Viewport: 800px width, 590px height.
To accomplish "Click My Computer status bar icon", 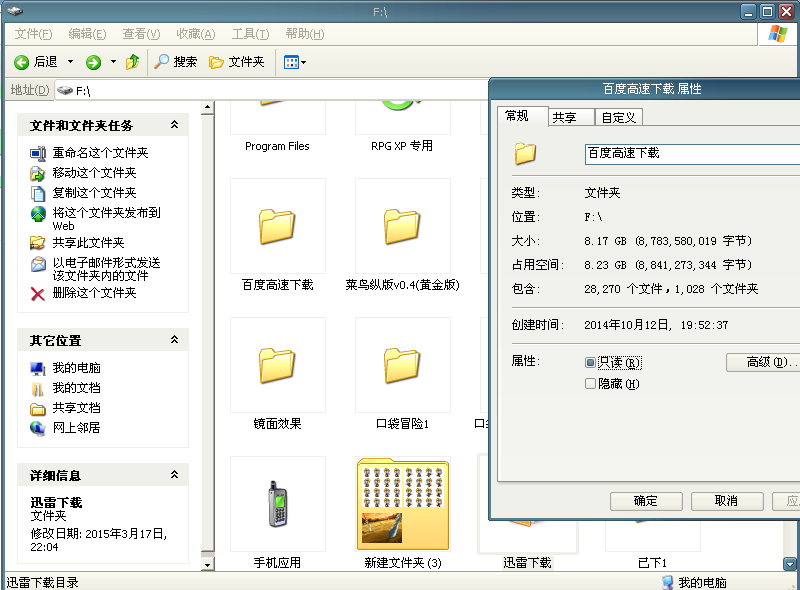I will [x=667, y=582].
